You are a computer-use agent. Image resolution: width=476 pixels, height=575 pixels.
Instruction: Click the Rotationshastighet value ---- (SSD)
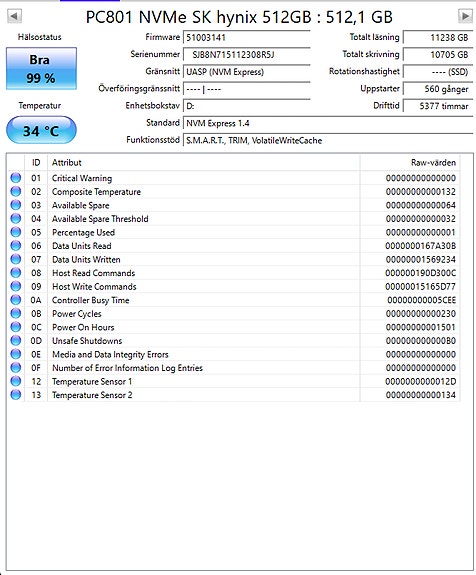click(438, 72)
